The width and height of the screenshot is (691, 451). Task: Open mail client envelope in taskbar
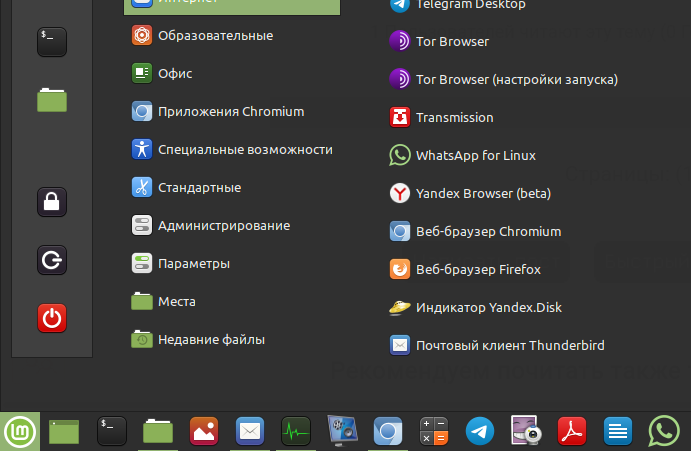point(250,431)
